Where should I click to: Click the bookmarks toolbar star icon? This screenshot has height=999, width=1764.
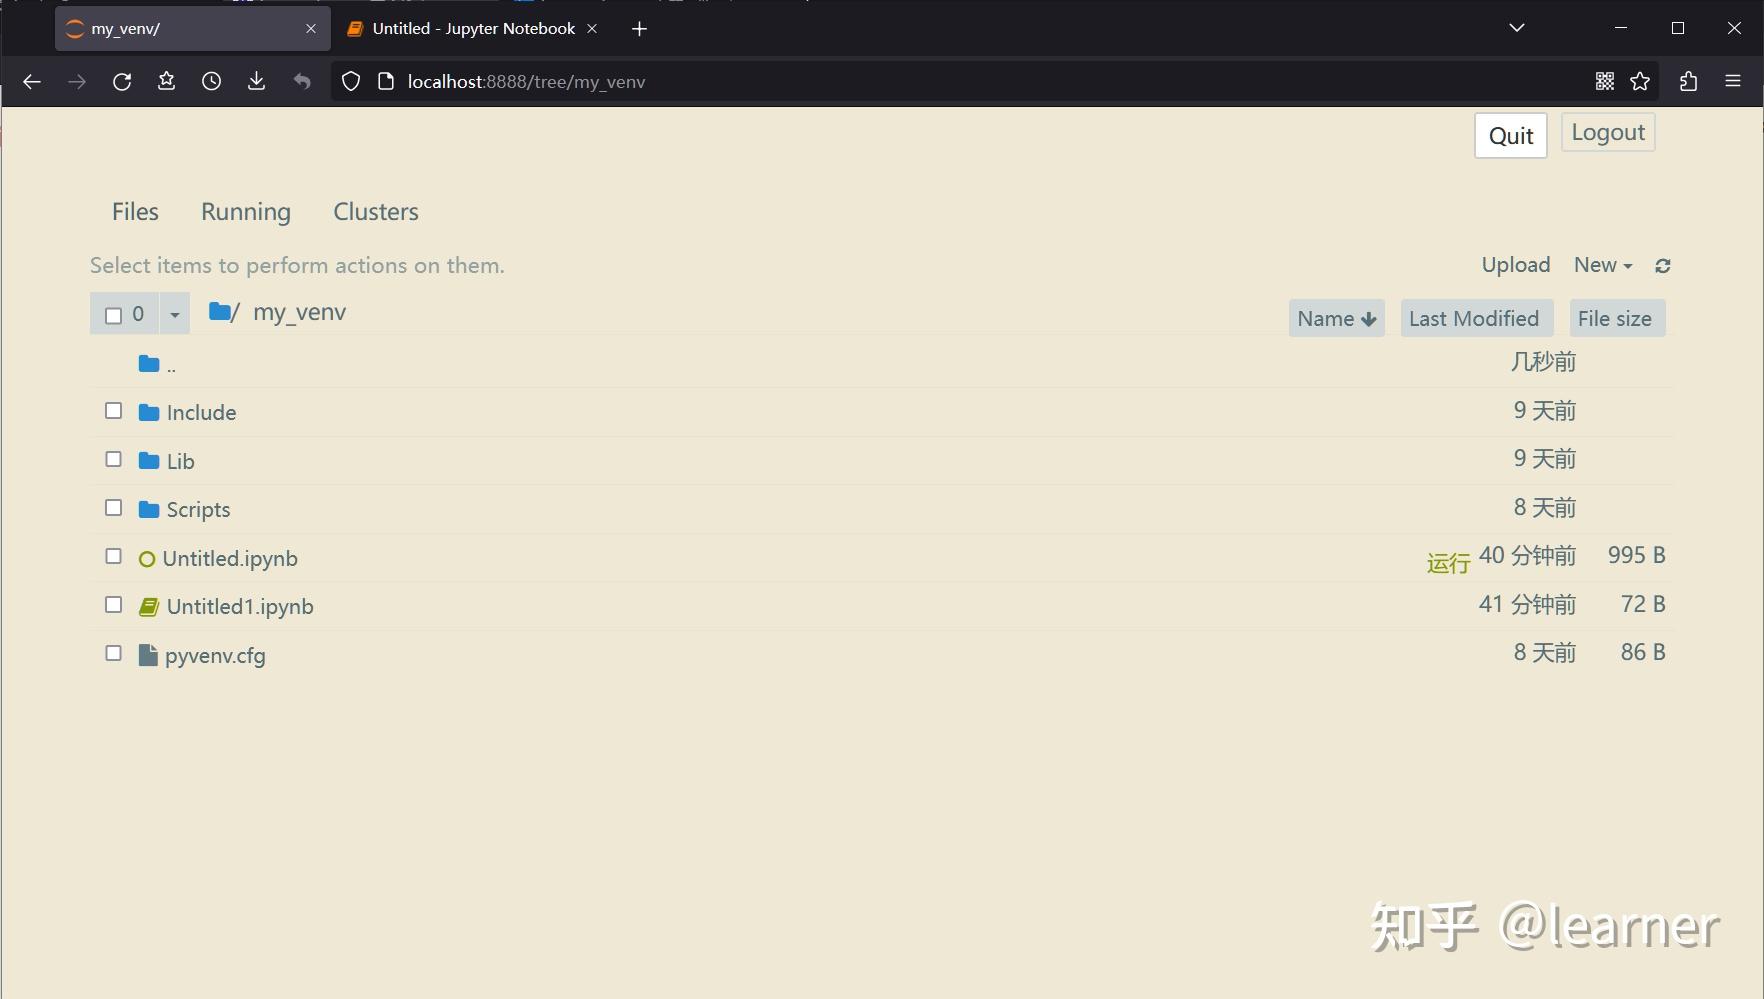point(166,82)
